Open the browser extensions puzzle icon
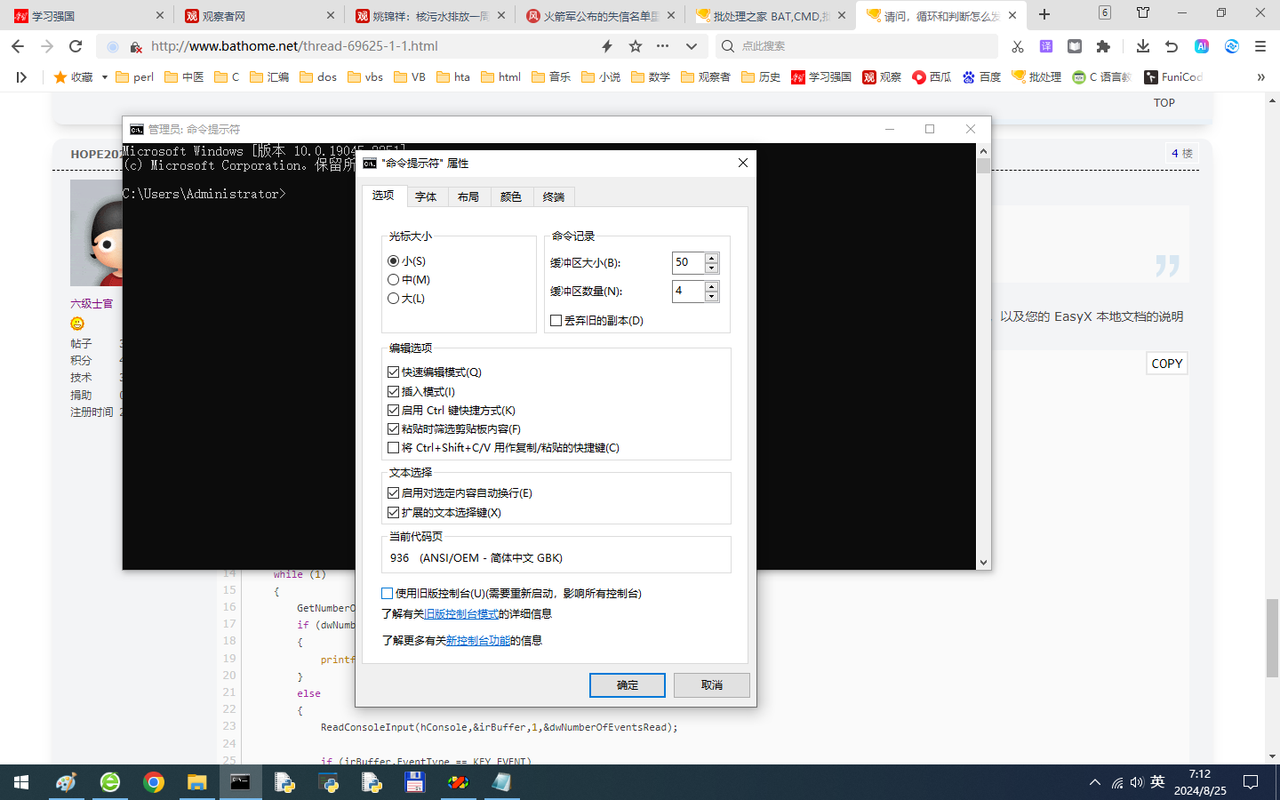 tap(1103, 47)
